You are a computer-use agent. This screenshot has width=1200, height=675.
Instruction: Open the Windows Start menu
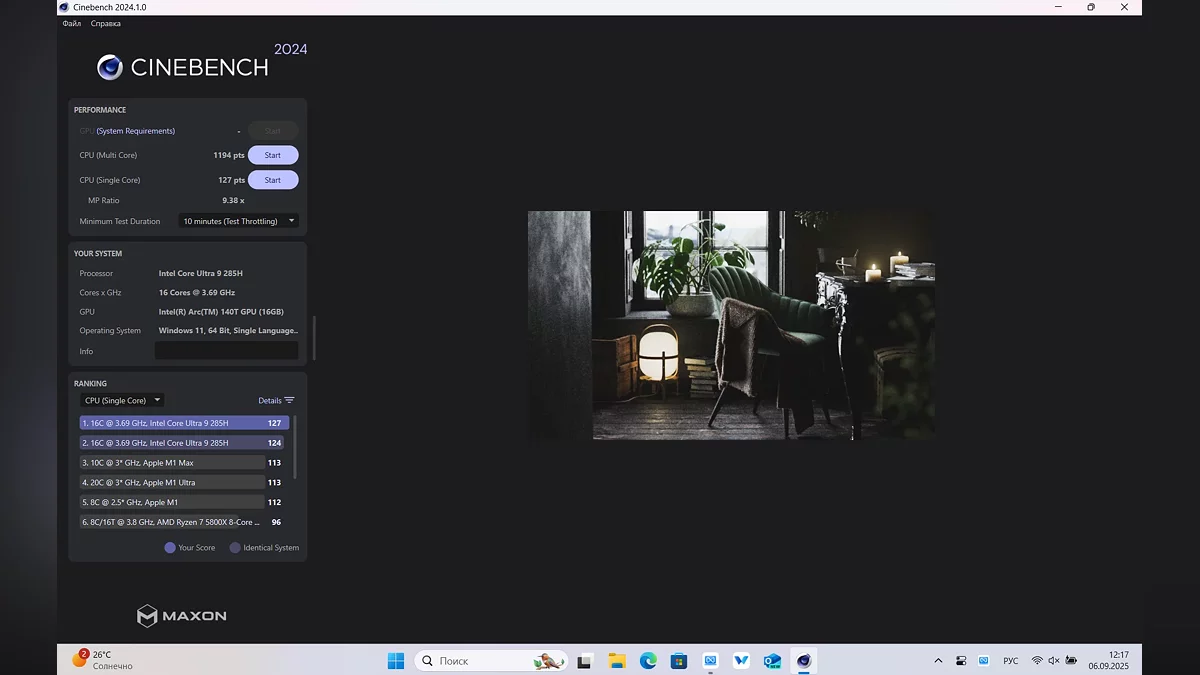click(396, 661)
